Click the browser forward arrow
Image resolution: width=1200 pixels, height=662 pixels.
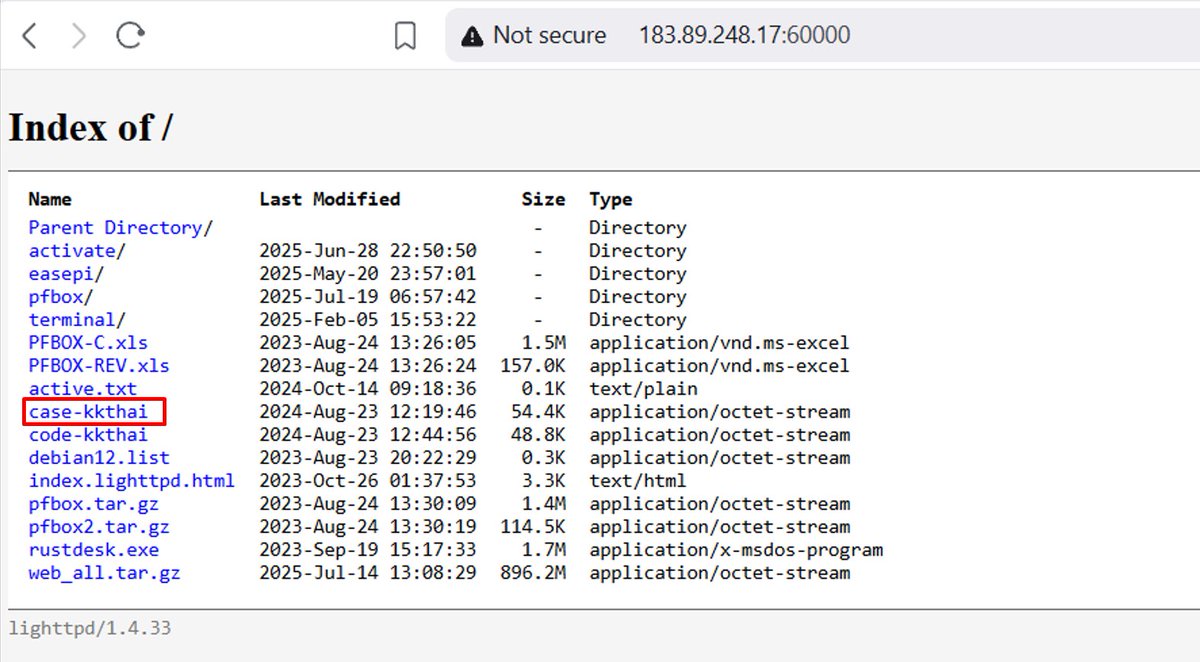coord(79,36)
